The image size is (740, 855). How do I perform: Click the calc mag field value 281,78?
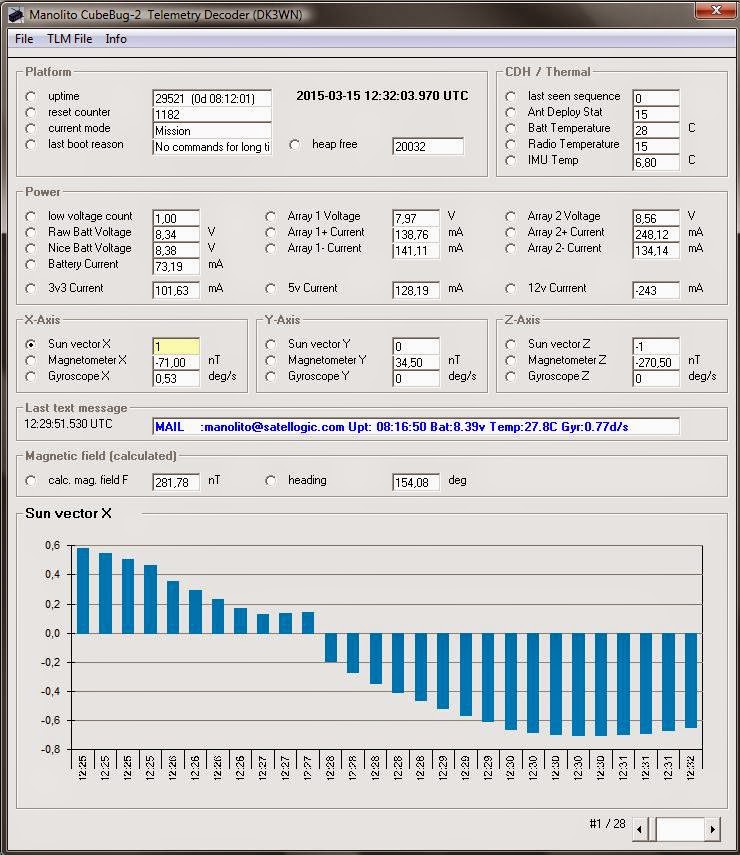pyautogui.click(x=176, y=483)
